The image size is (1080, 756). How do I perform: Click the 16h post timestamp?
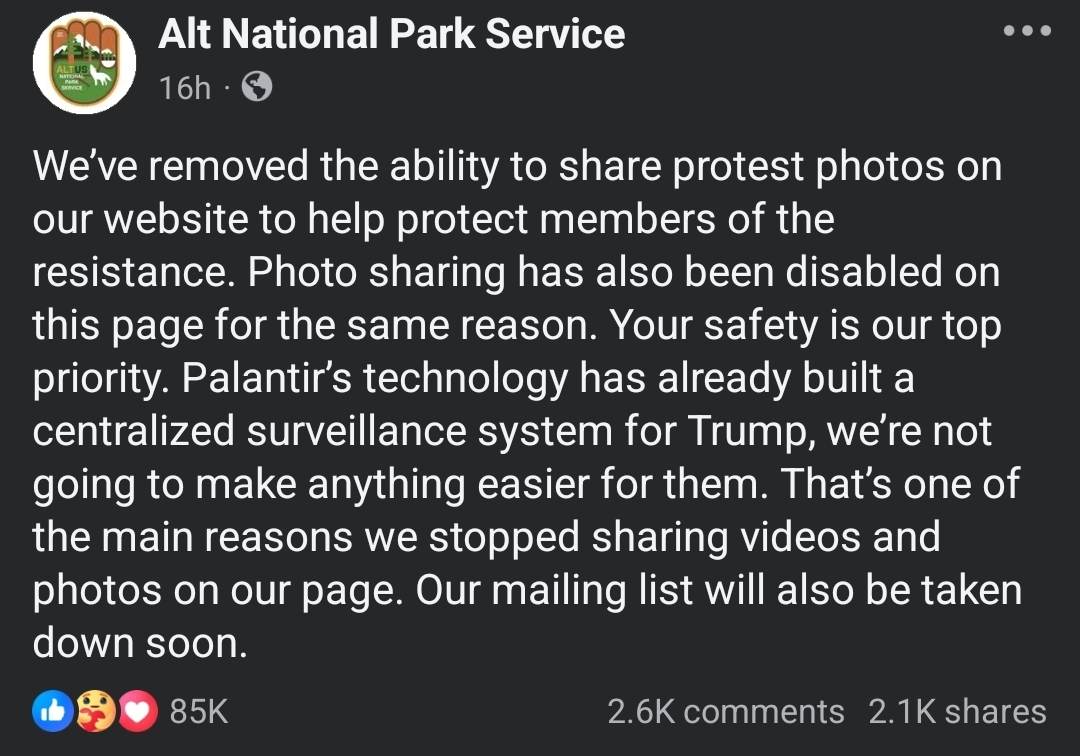185,88
